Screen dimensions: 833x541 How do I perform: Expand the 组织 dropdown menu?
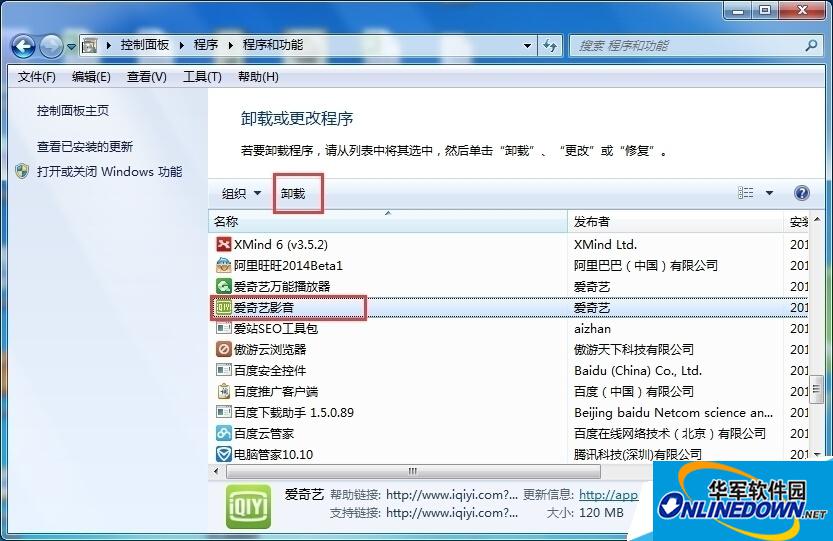[241, 193]
